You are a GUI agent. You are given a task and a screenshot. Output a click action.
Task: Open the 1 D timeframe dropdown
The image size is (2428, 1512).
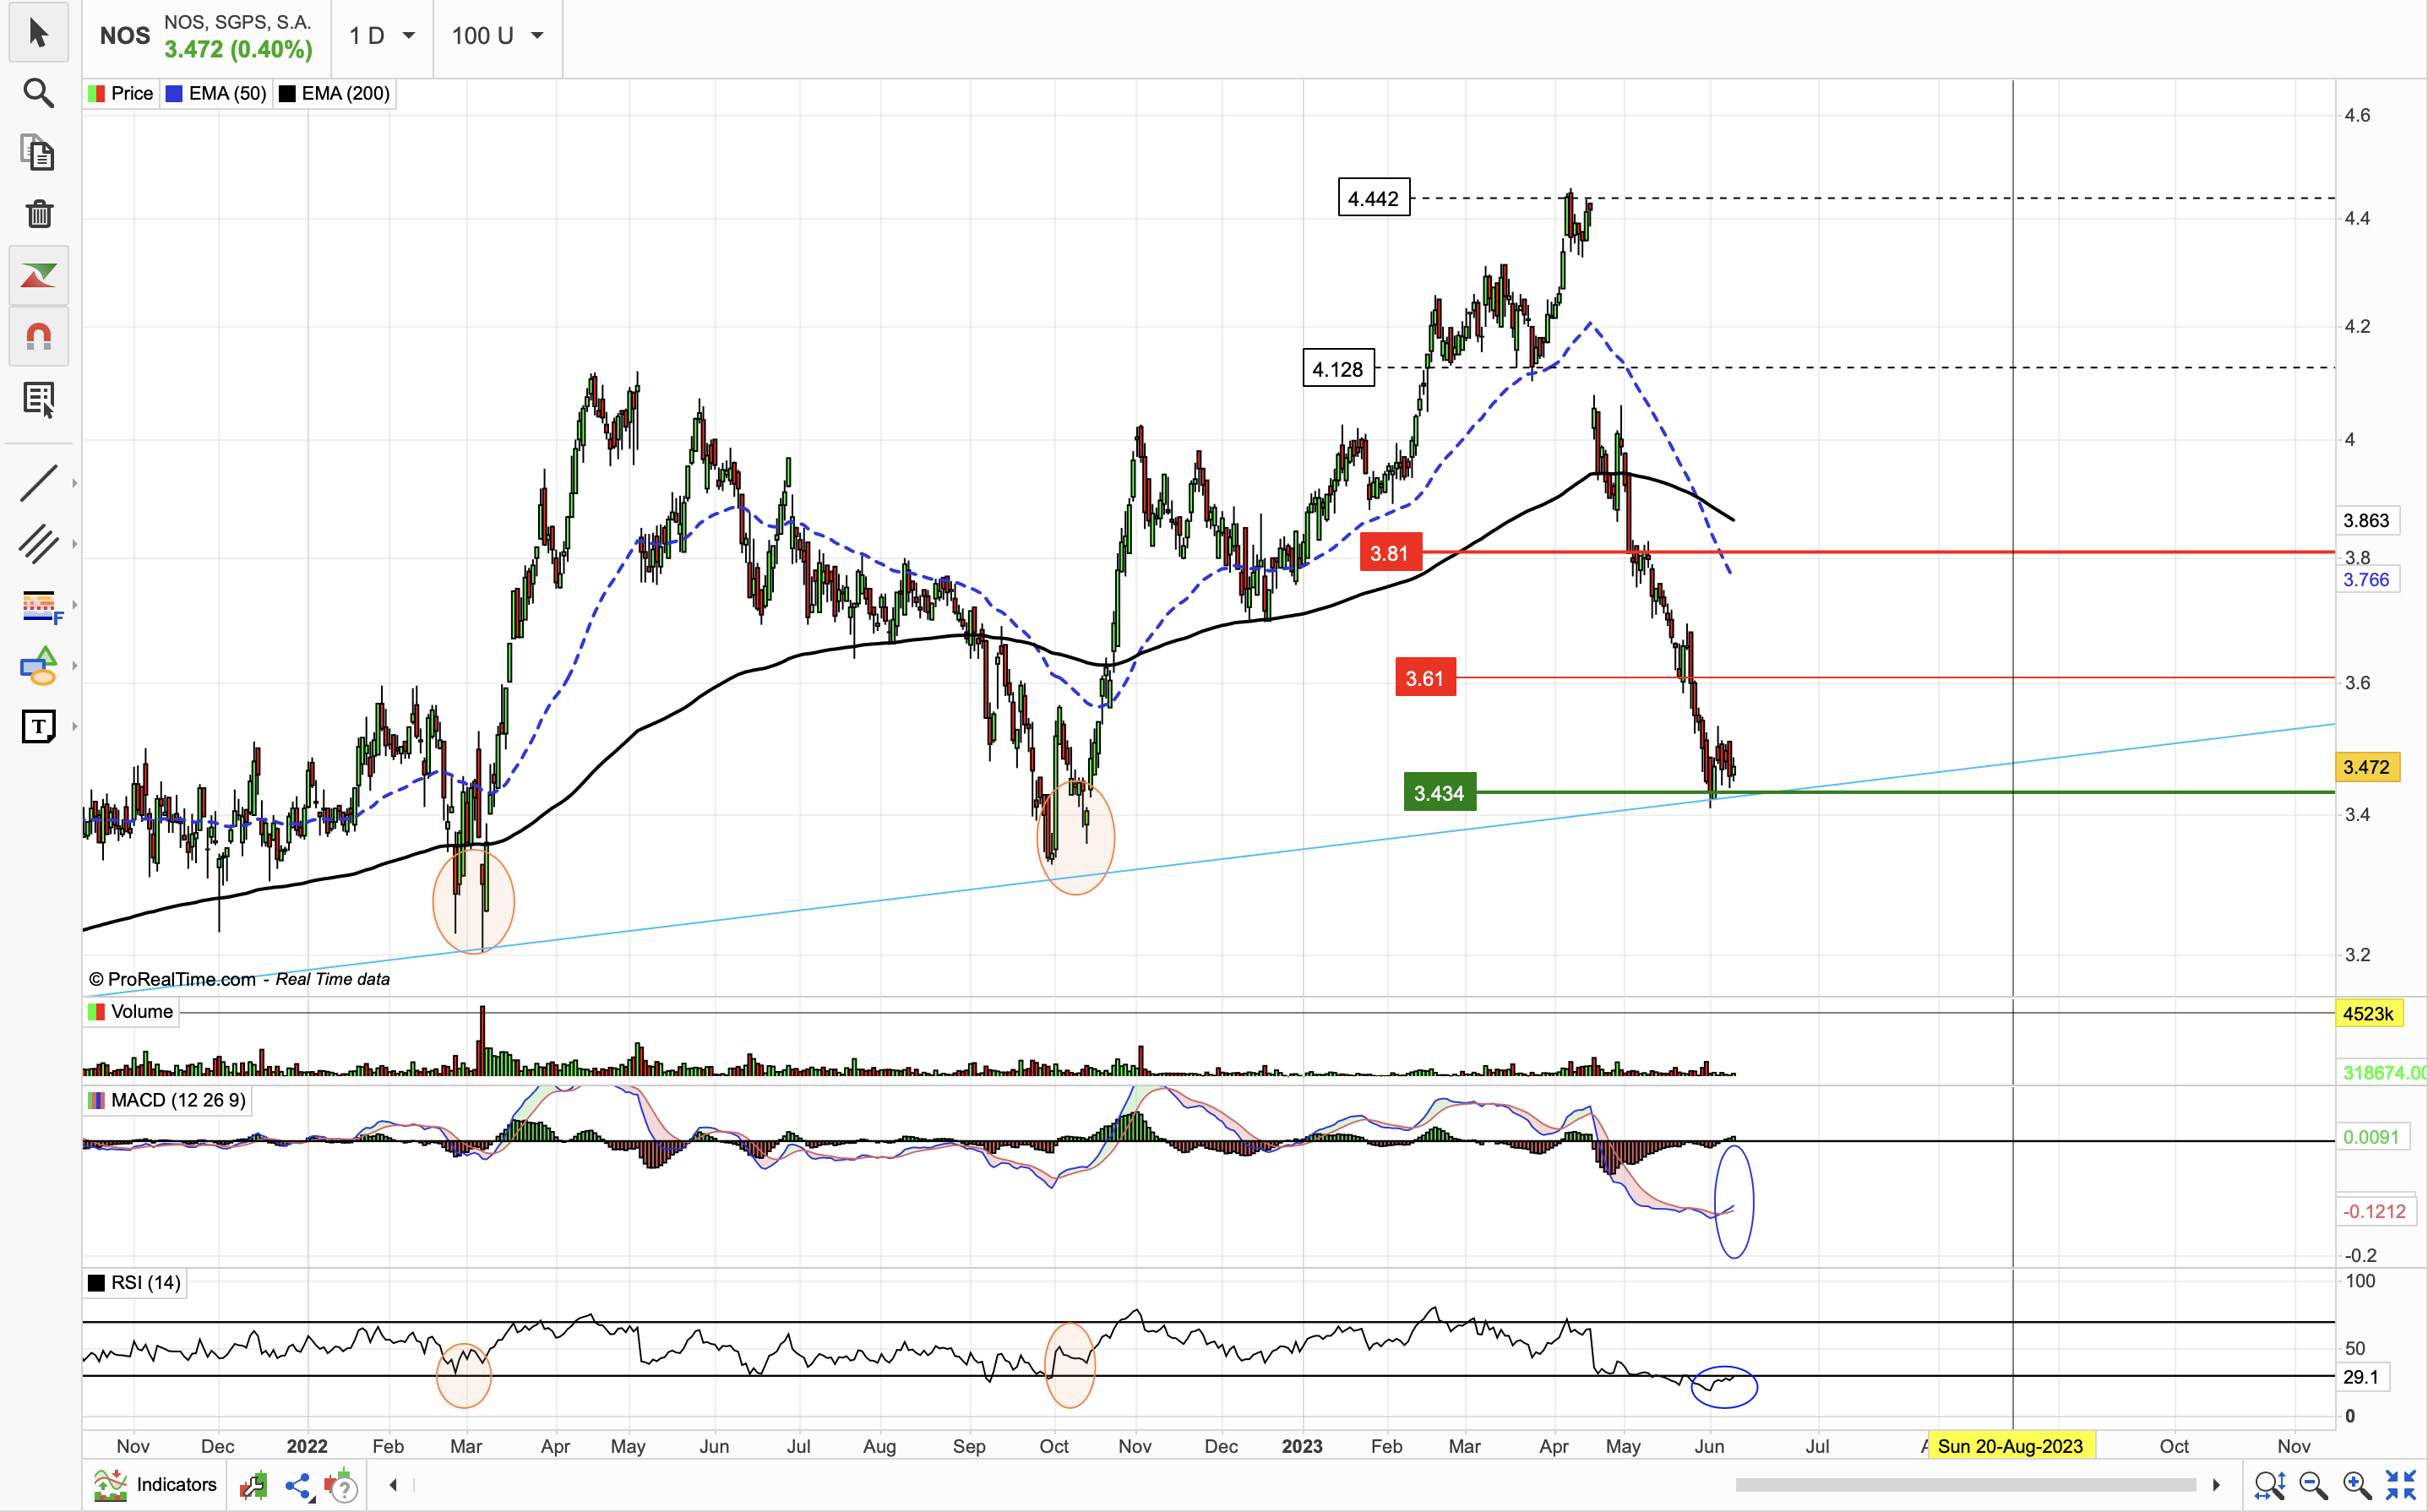coord(382,36)
